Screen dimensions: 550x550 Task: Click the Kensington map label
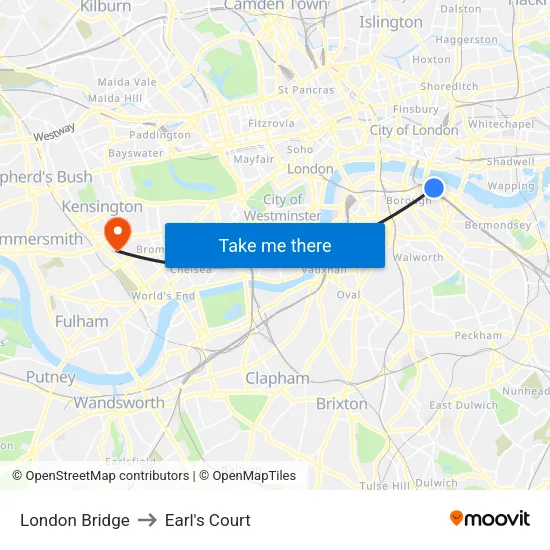(x=102, y=207)
